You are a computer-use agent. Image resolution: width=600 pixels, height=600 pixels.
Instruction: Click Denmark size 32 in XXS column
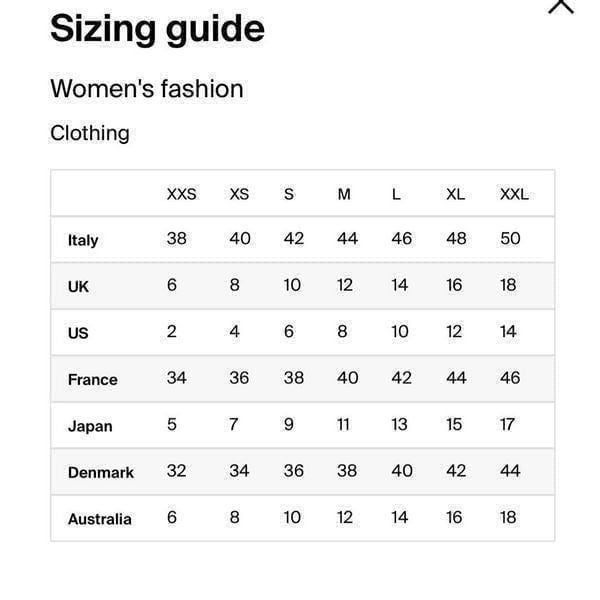click(x=176, y=471)
